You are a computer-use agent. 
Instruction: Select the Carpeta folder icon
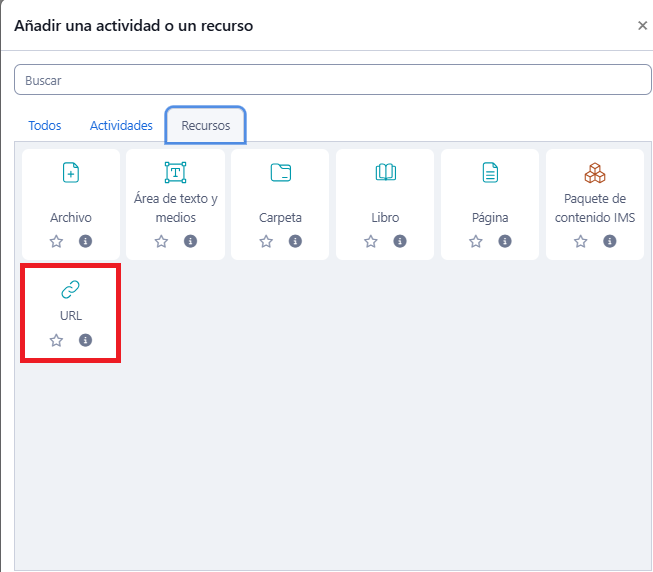click(280, 173)
